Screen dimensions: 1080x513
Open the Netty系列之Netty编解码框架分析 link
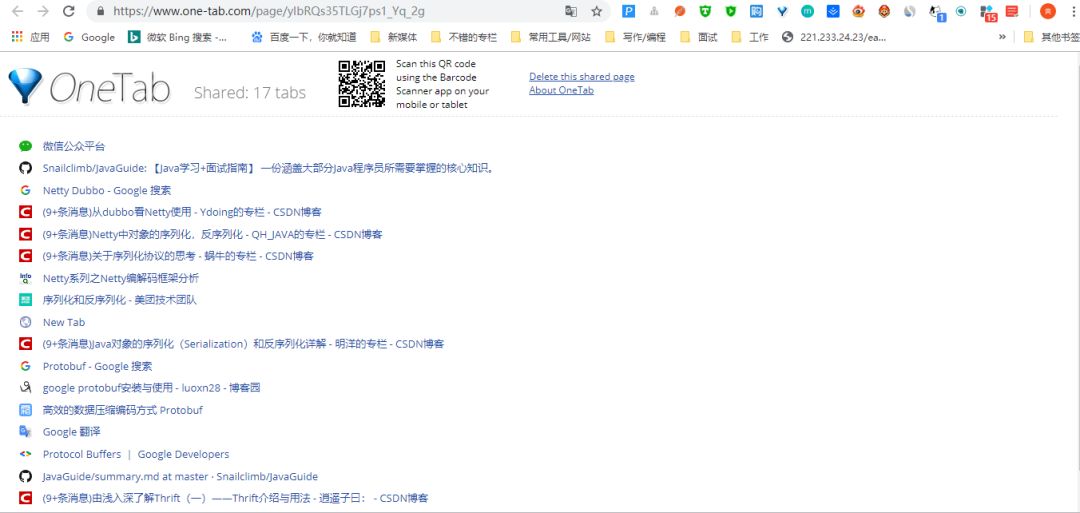121,278
